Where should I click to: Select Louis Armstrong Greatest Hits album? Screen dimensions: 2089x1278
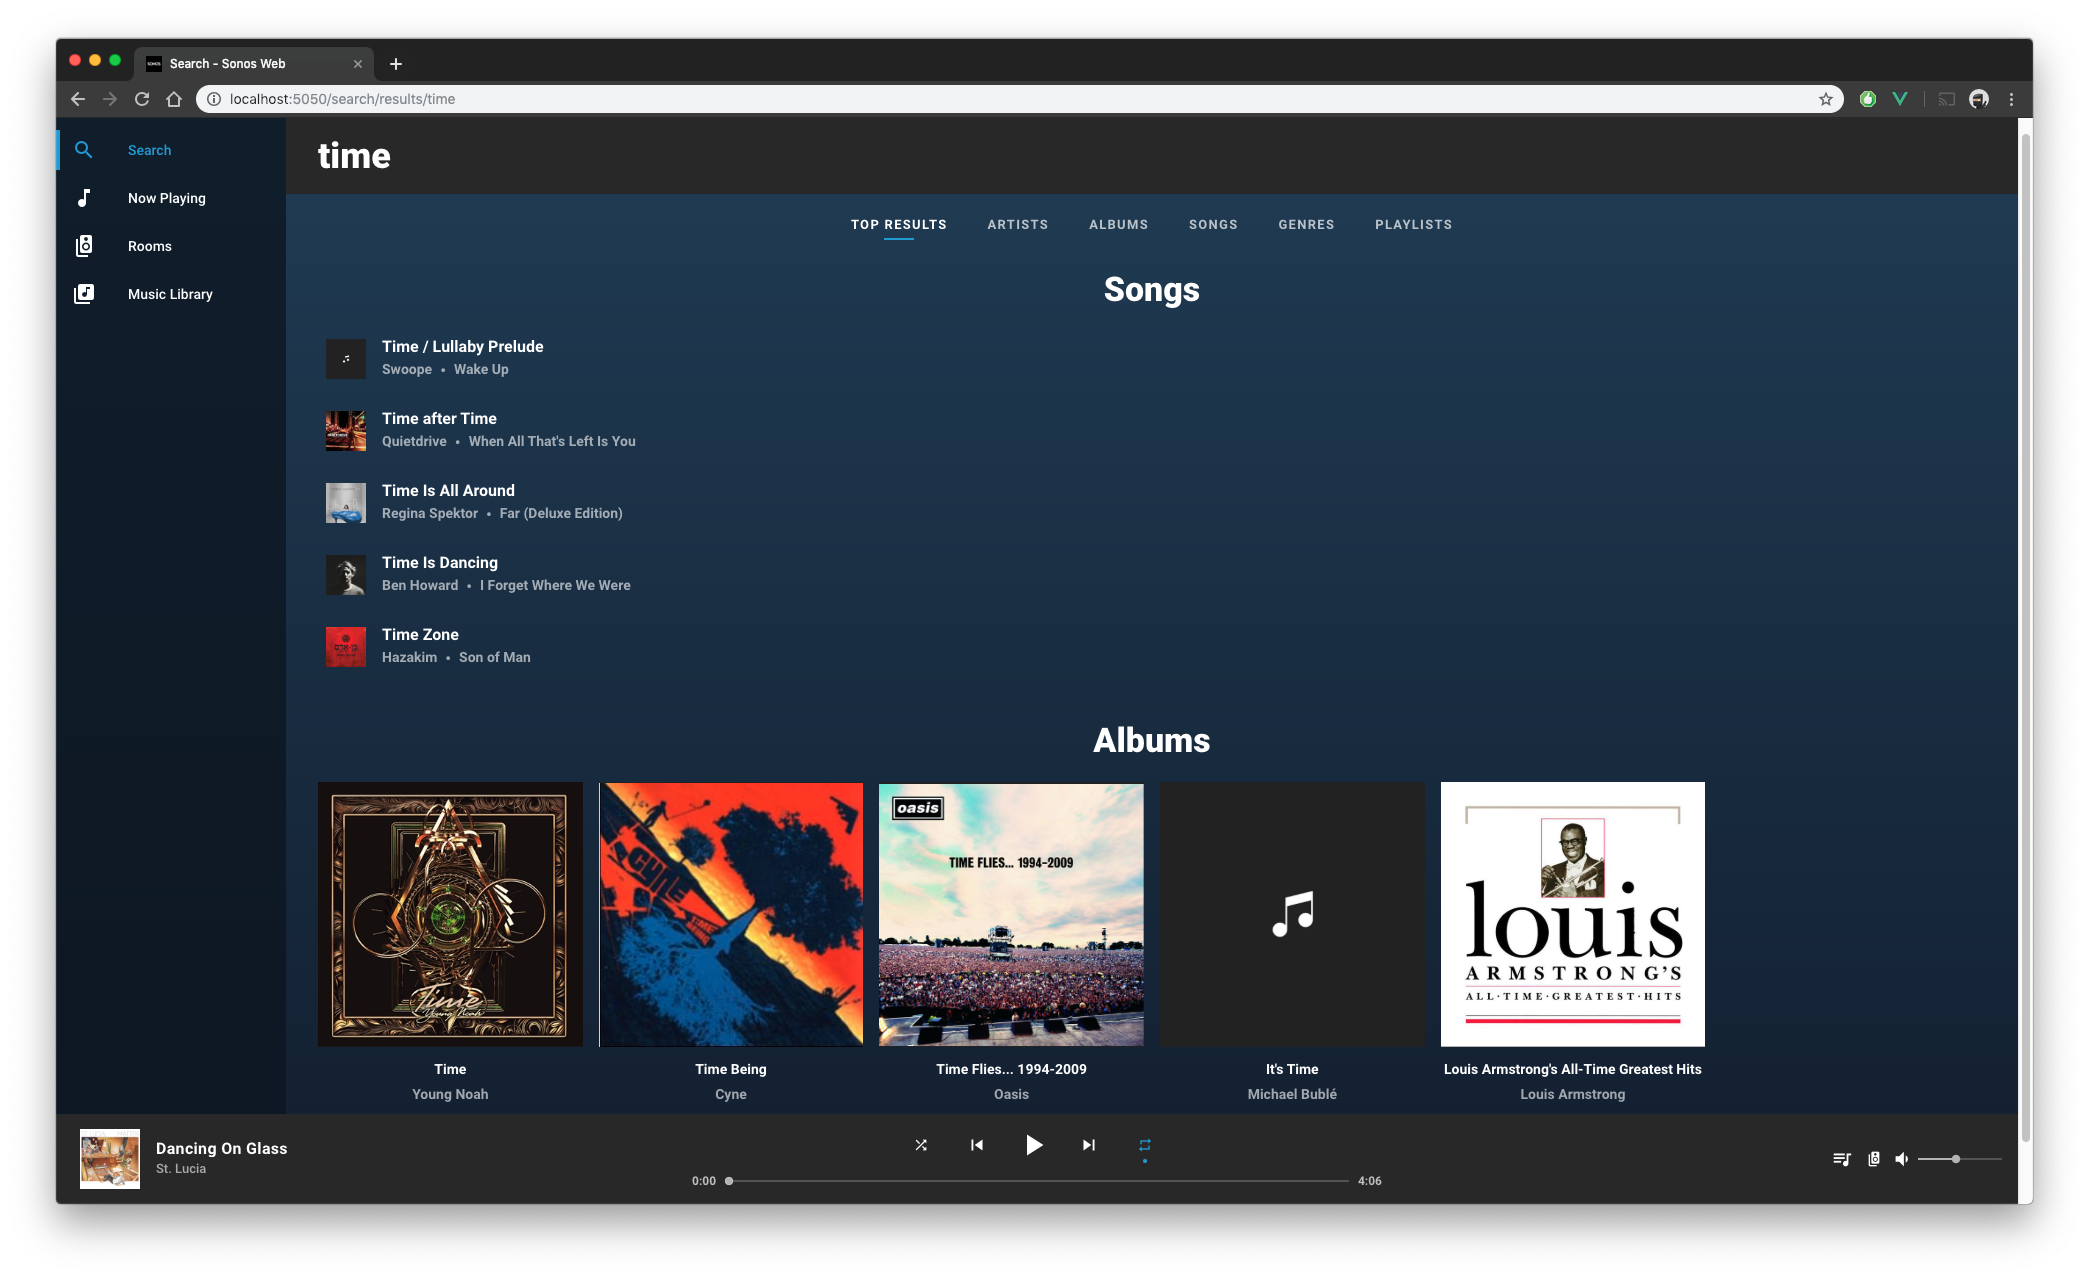click(x=1573, y=914)
